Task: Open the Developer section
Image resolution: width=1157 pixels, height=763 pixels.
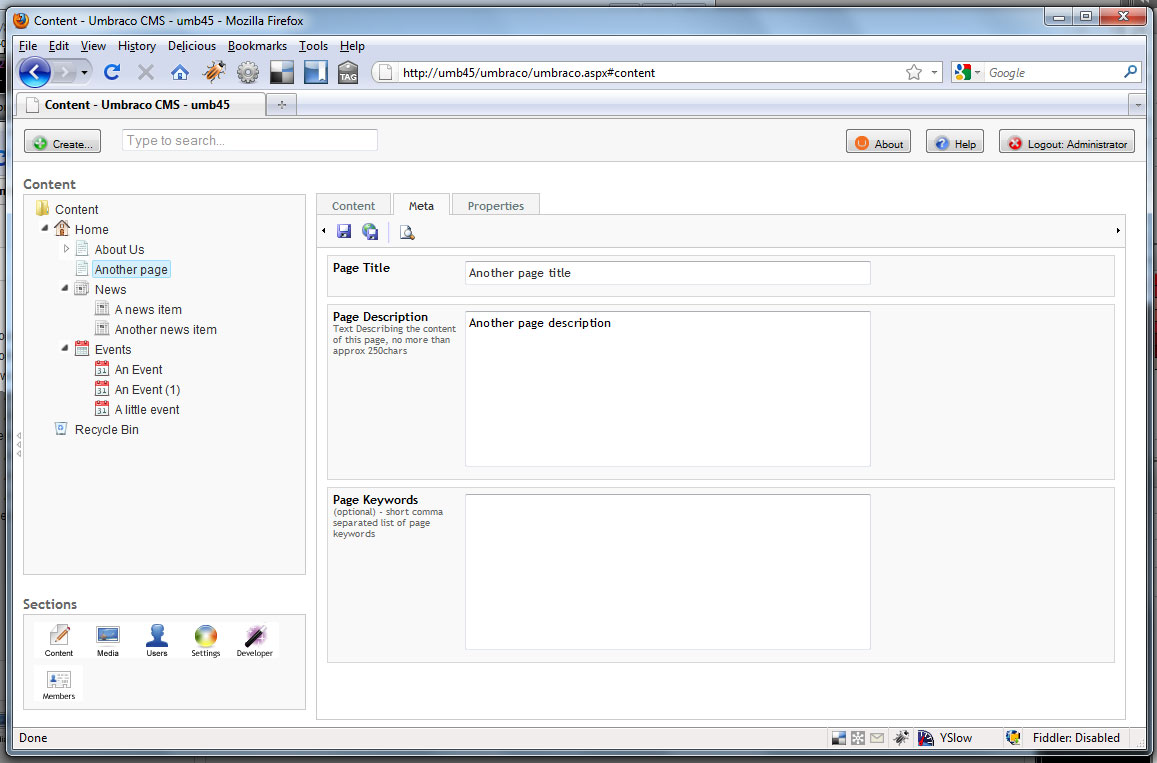Action: tap(255, 640)
